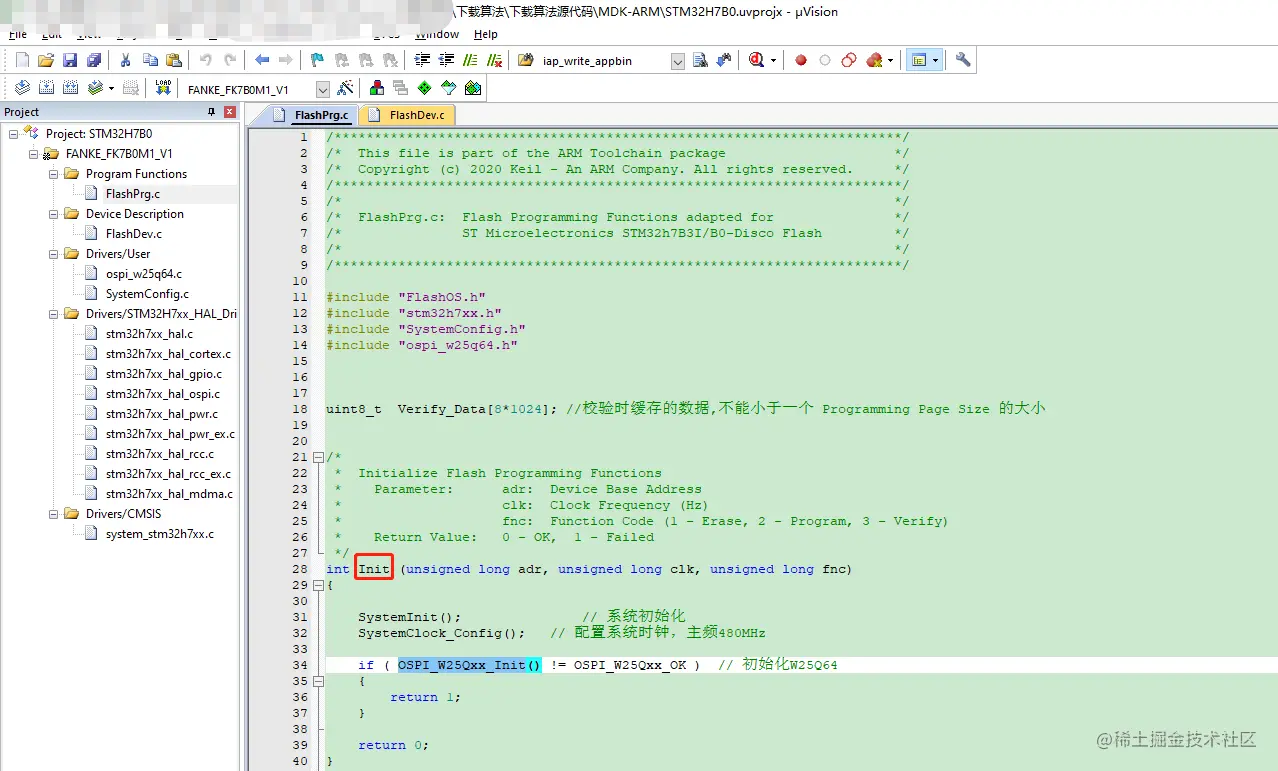Download to flash with LOAD icon
Viewport: 1278px width, 771px height.
point(163,88)
